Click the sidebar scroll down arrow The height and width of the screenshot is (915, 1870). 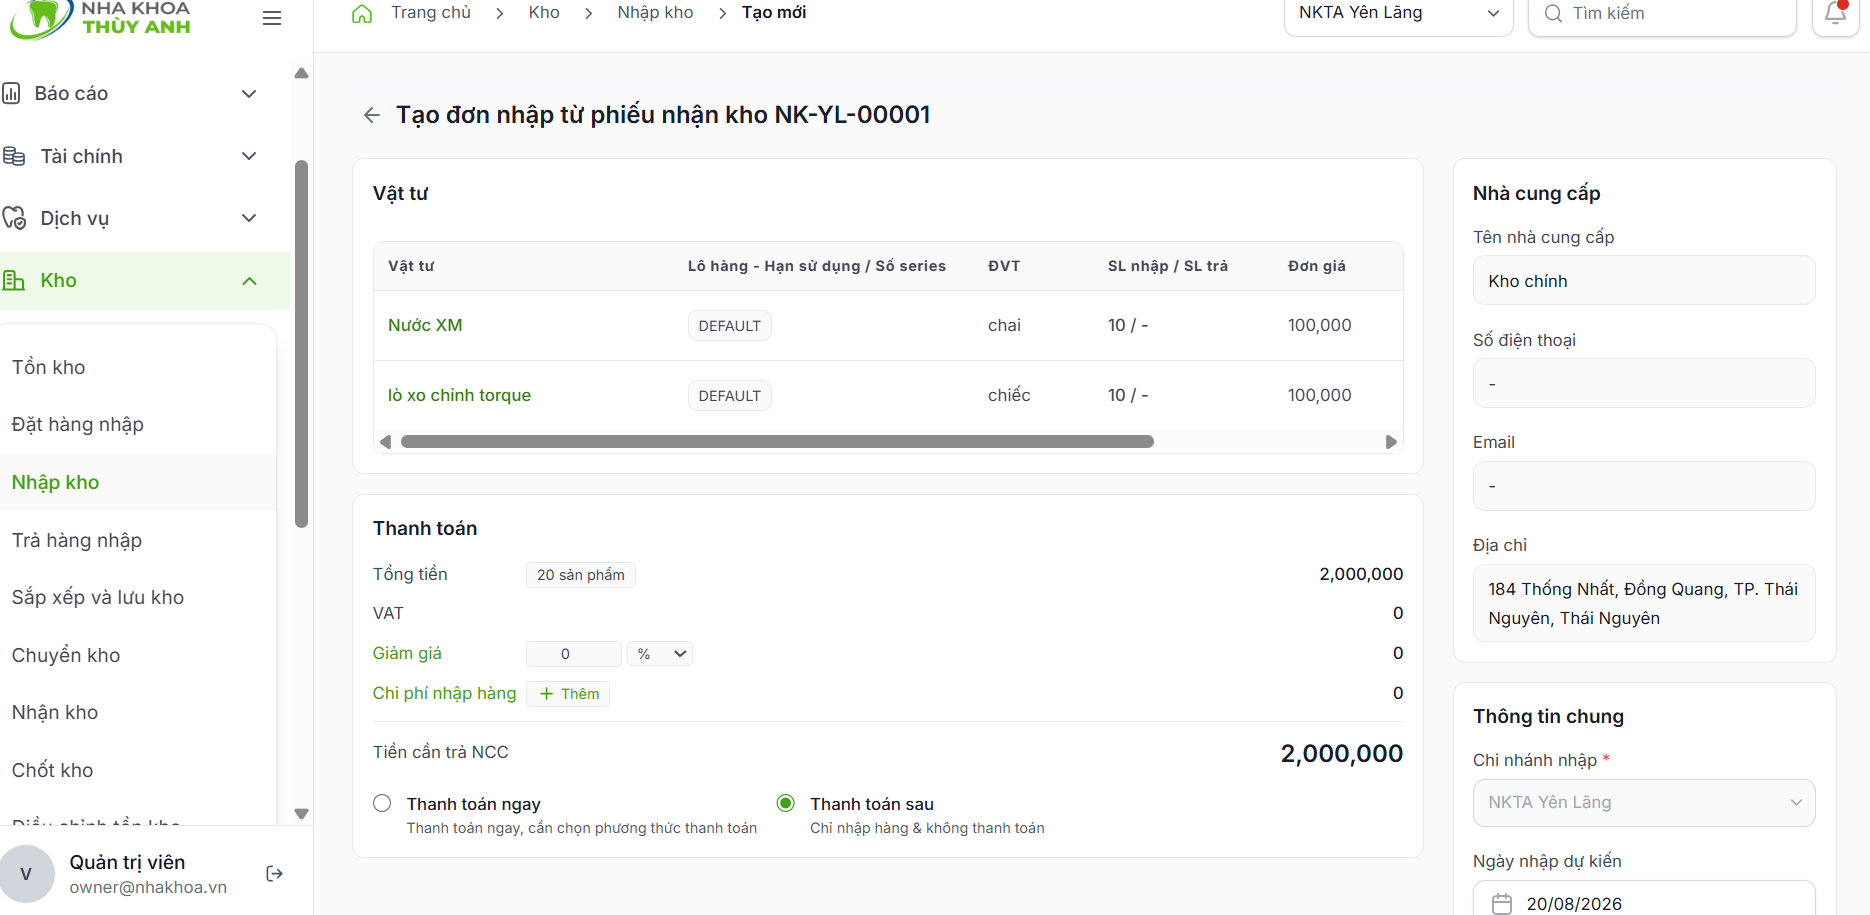pos(301,814)
